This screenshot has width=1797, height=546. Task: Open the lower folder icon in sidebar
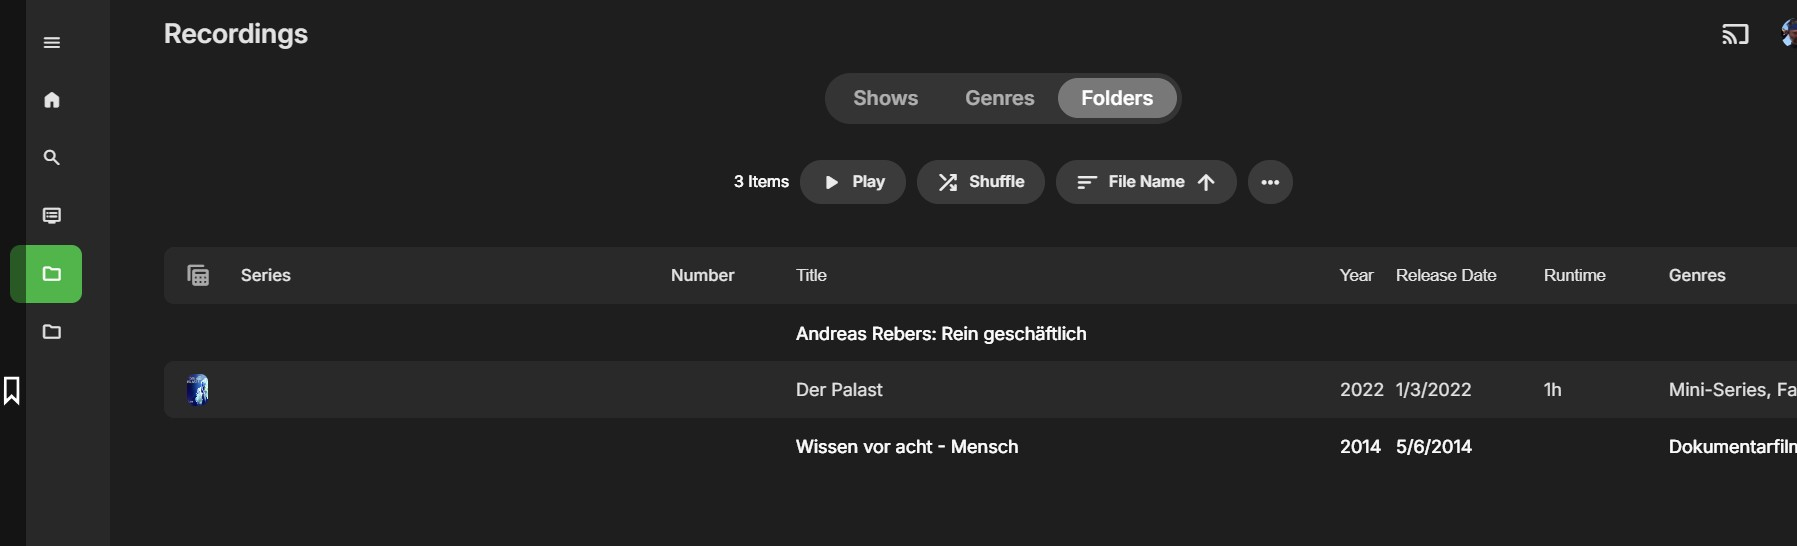coord(52,332)
